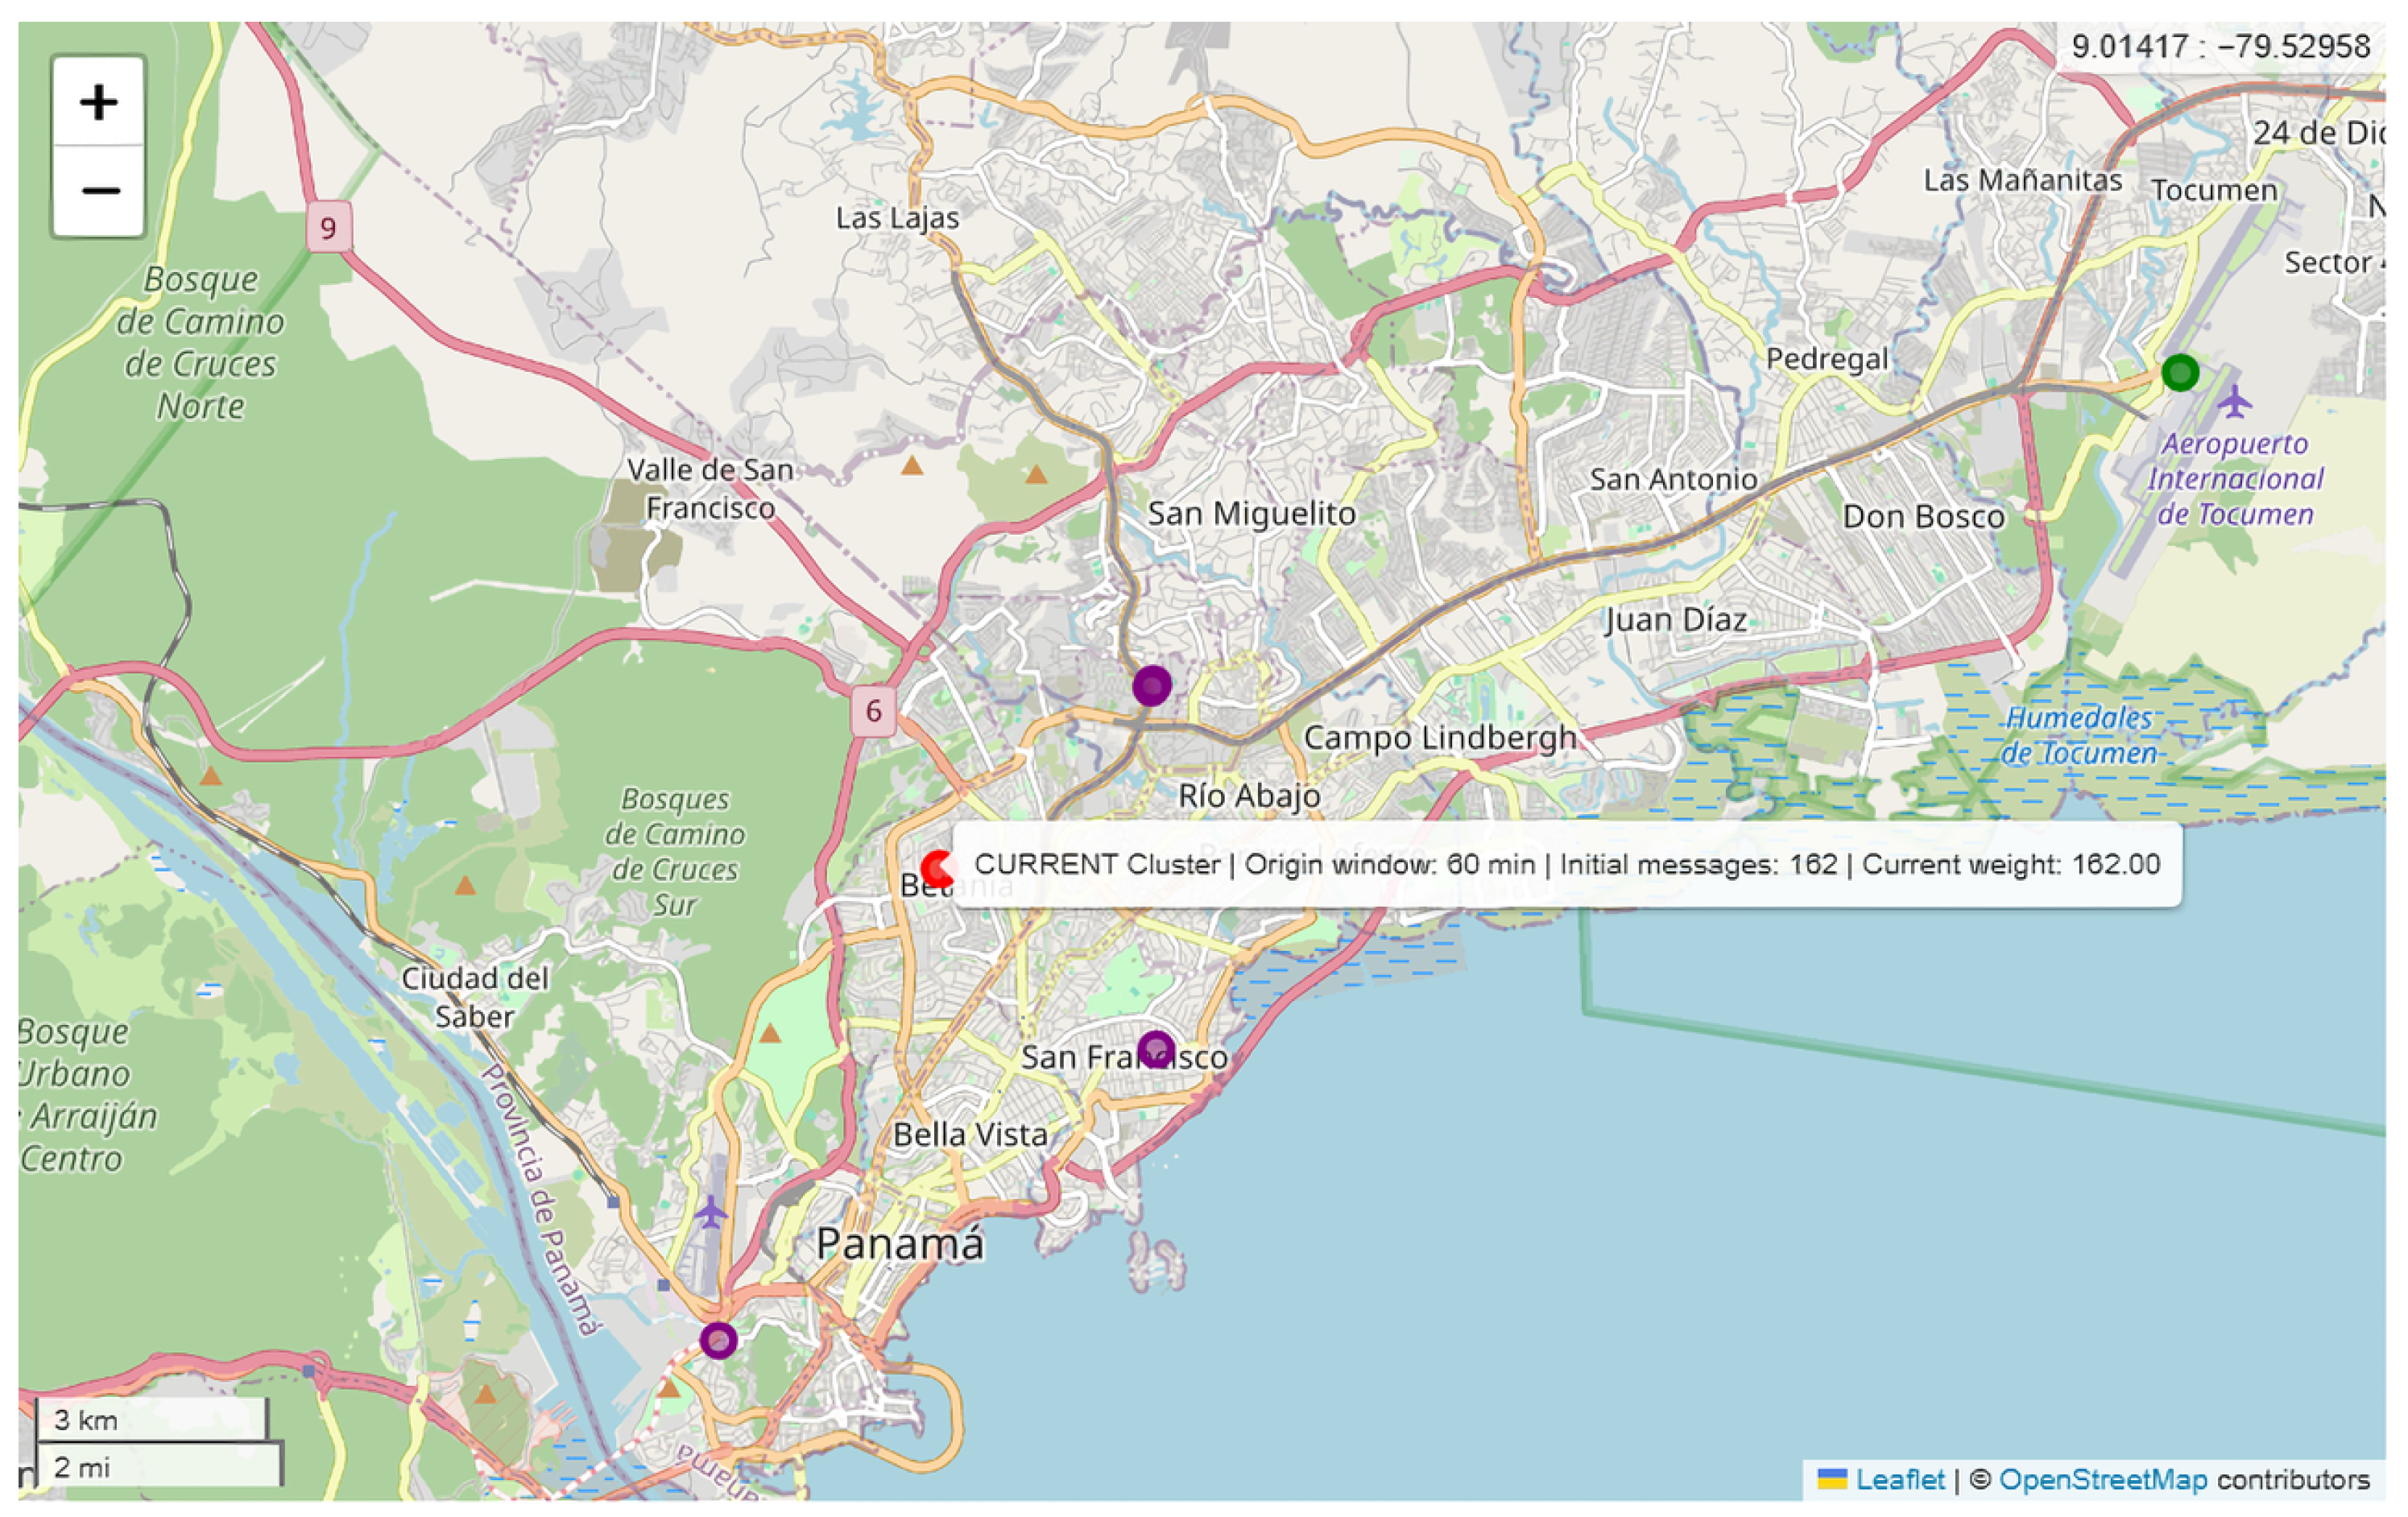Select purple marker near San Miguelito
Viewport: 2408px width, 1517px height.
point(1151,686)
